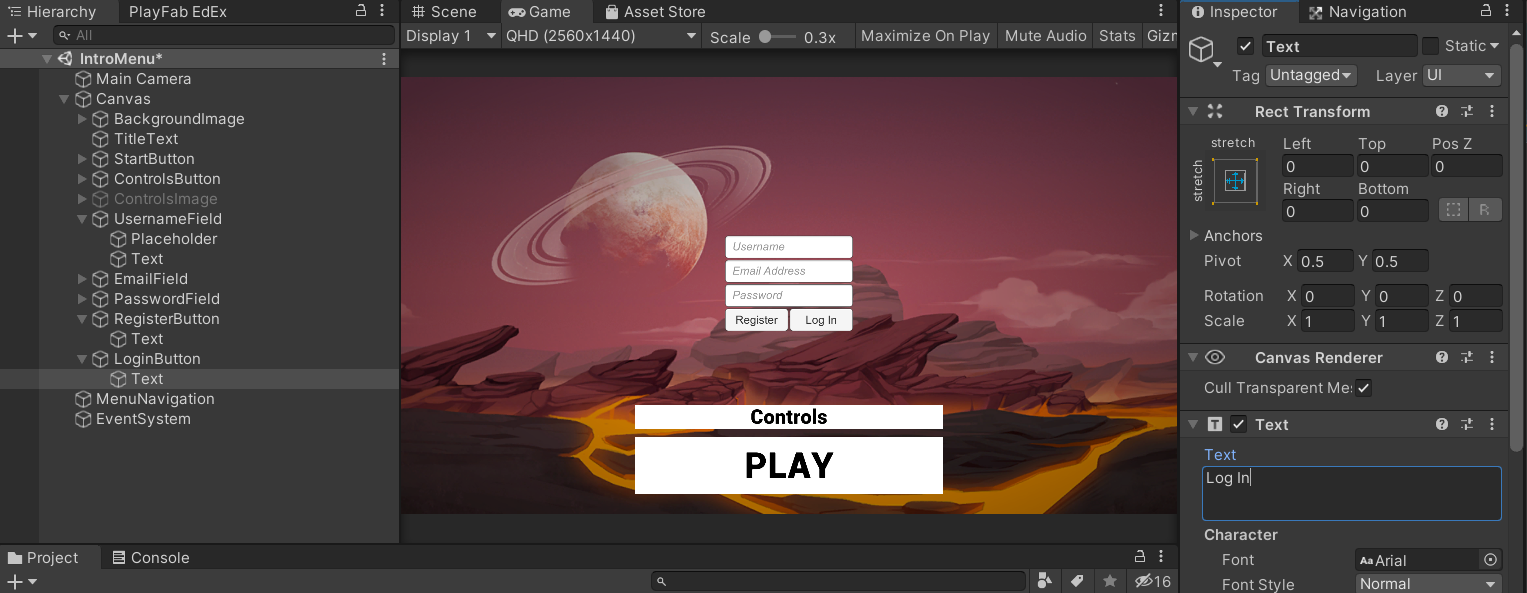Open Text component context menu
The height and width of the screenshot is (593, 1527).
[1492, 425]
